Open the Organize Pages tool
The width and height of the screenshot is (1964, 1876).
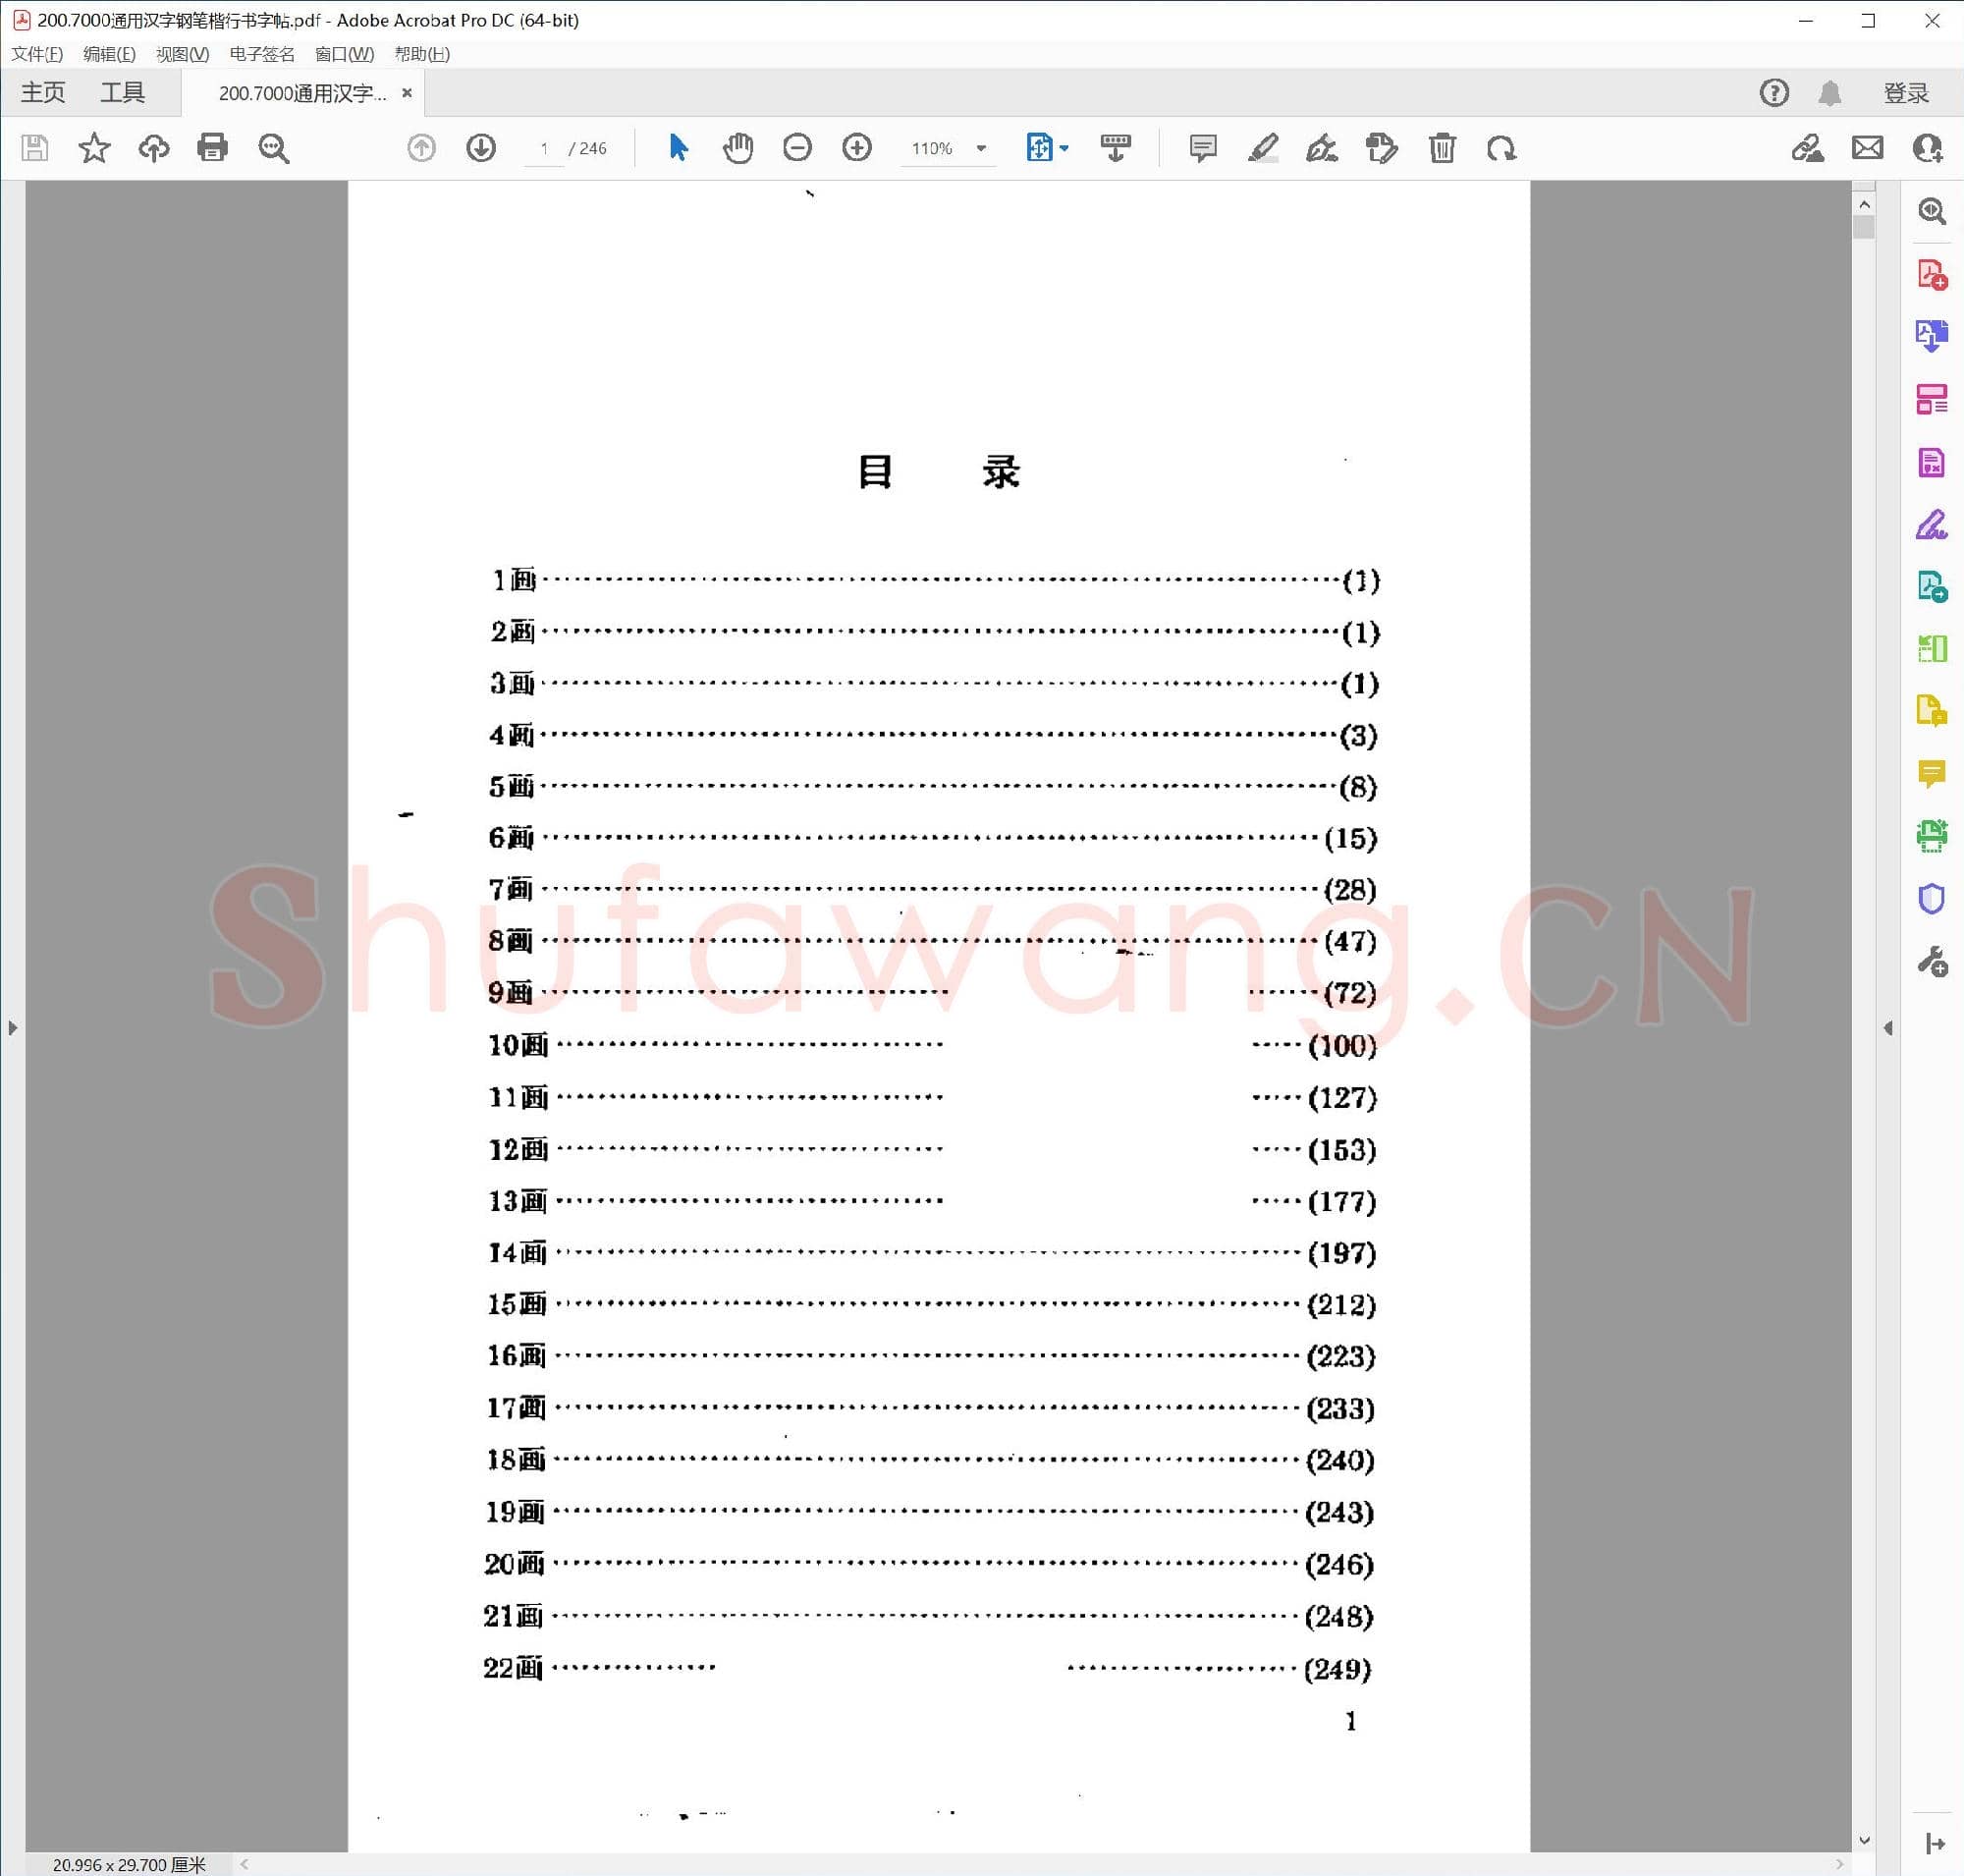click(x=1931, y=397)
